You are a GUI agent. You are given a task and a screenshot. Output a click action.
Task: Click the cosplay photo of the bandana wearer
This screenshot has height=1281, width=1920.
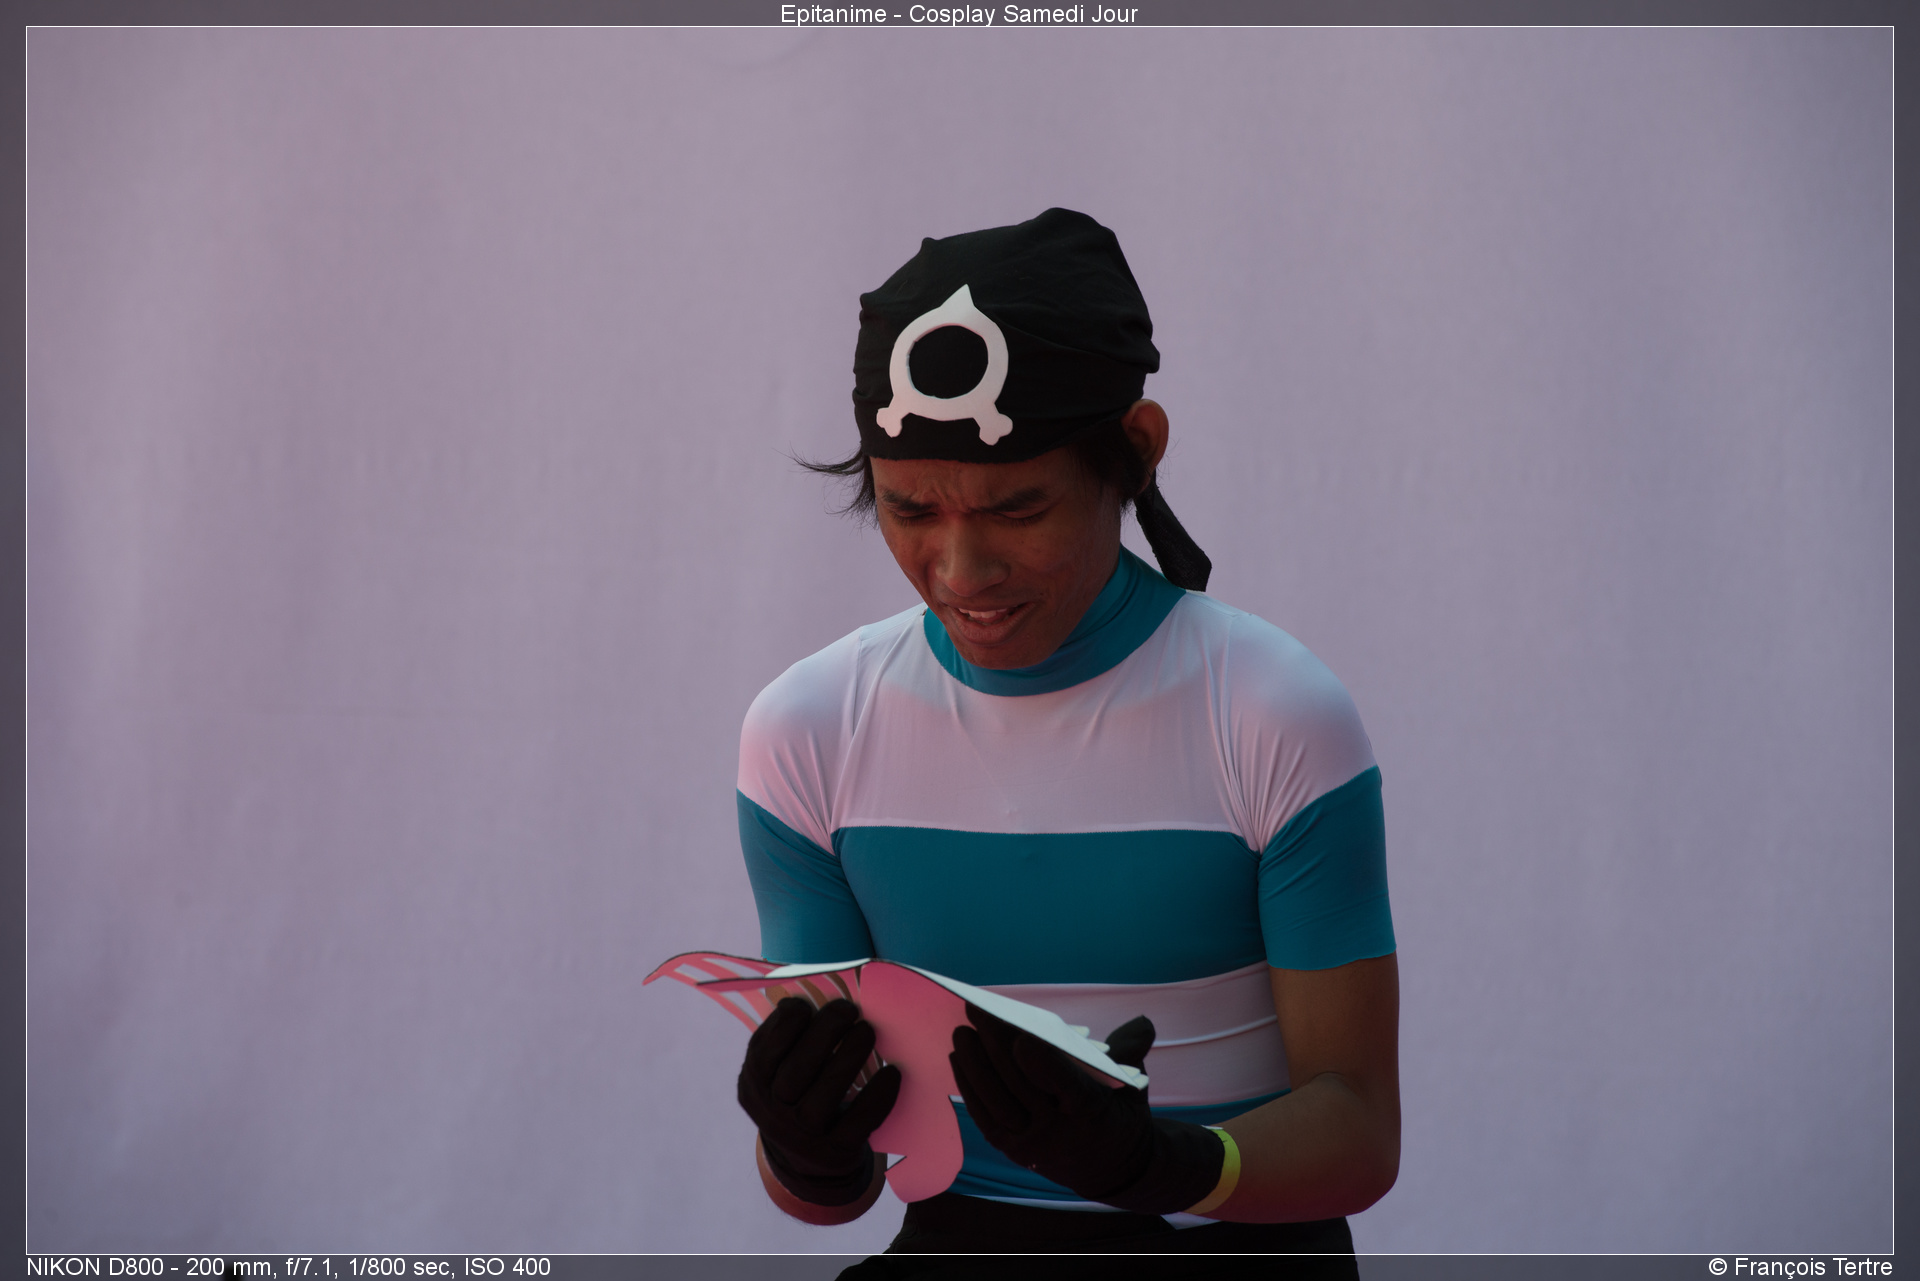tap(960, 640)
